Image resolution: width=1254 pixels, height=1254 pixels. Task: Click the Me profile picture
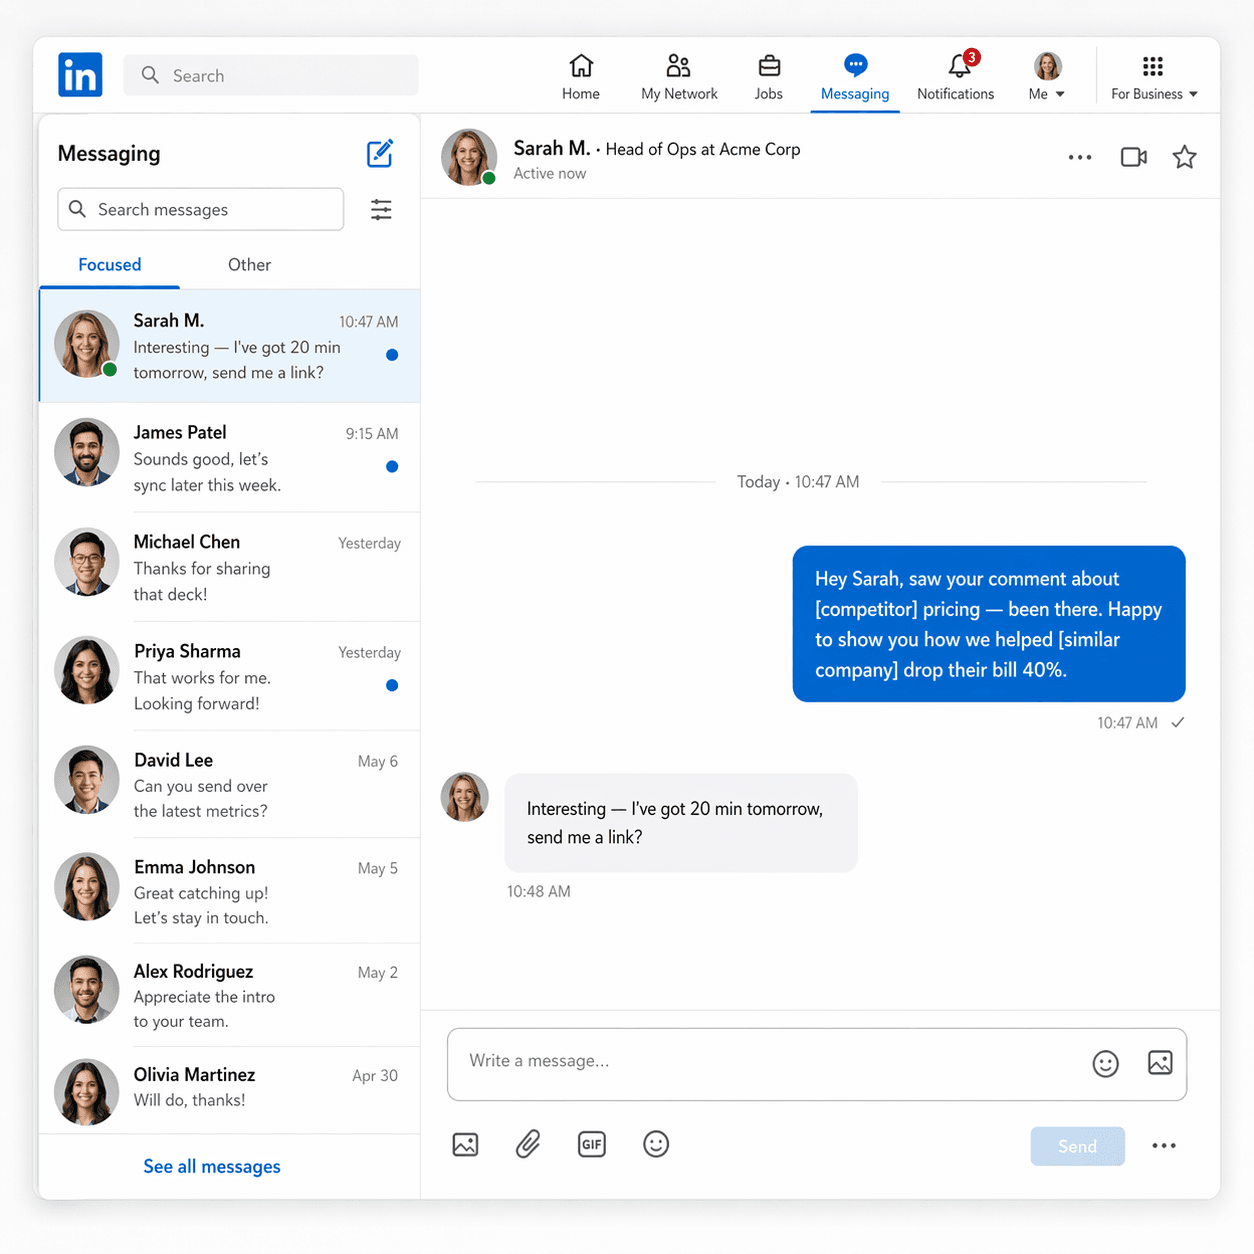1047,66
